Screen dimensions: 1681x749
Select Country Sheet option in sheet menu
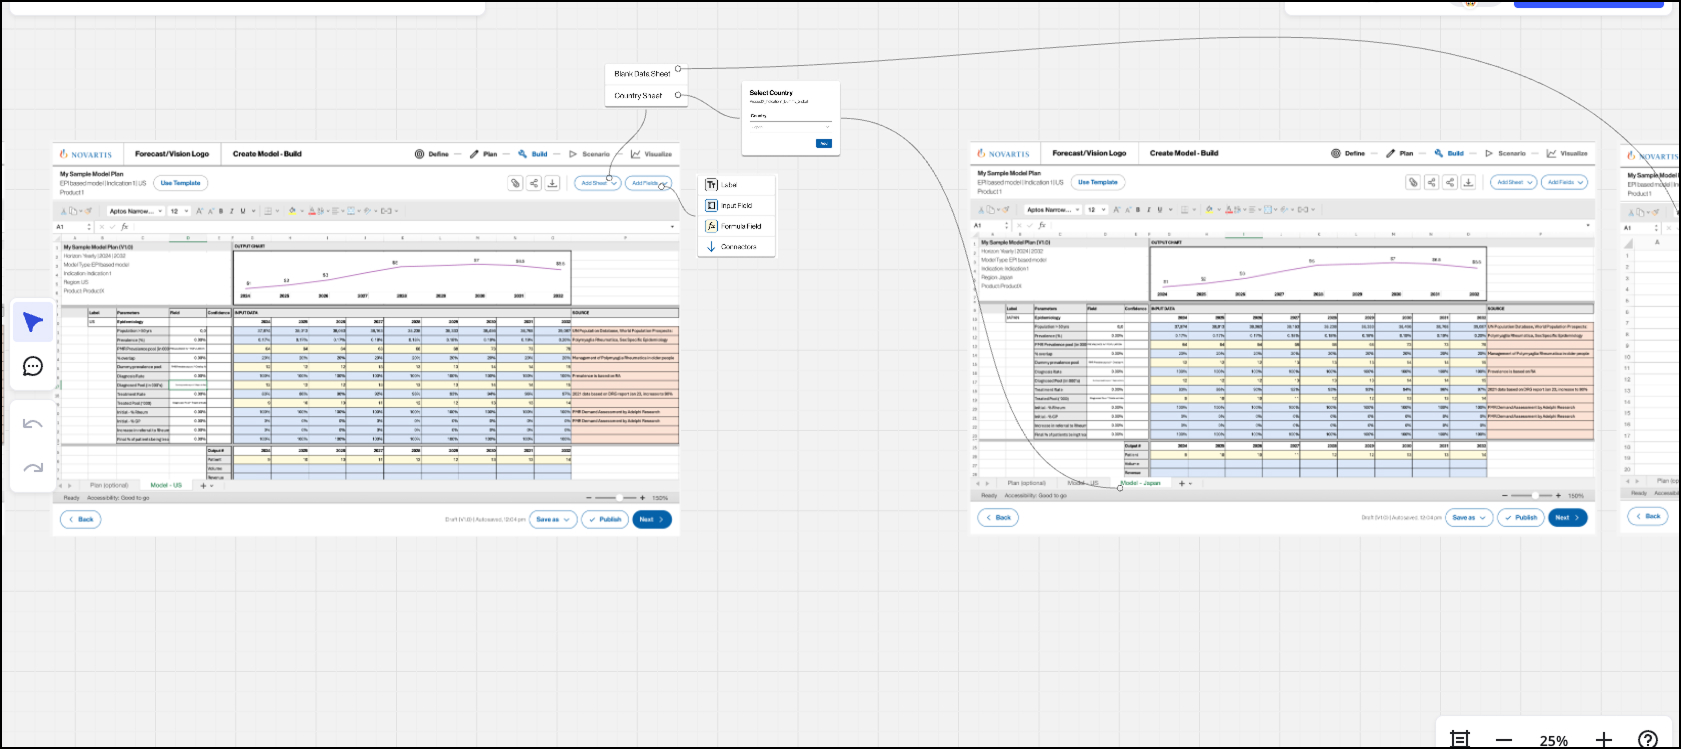click(x=639, y=96)
